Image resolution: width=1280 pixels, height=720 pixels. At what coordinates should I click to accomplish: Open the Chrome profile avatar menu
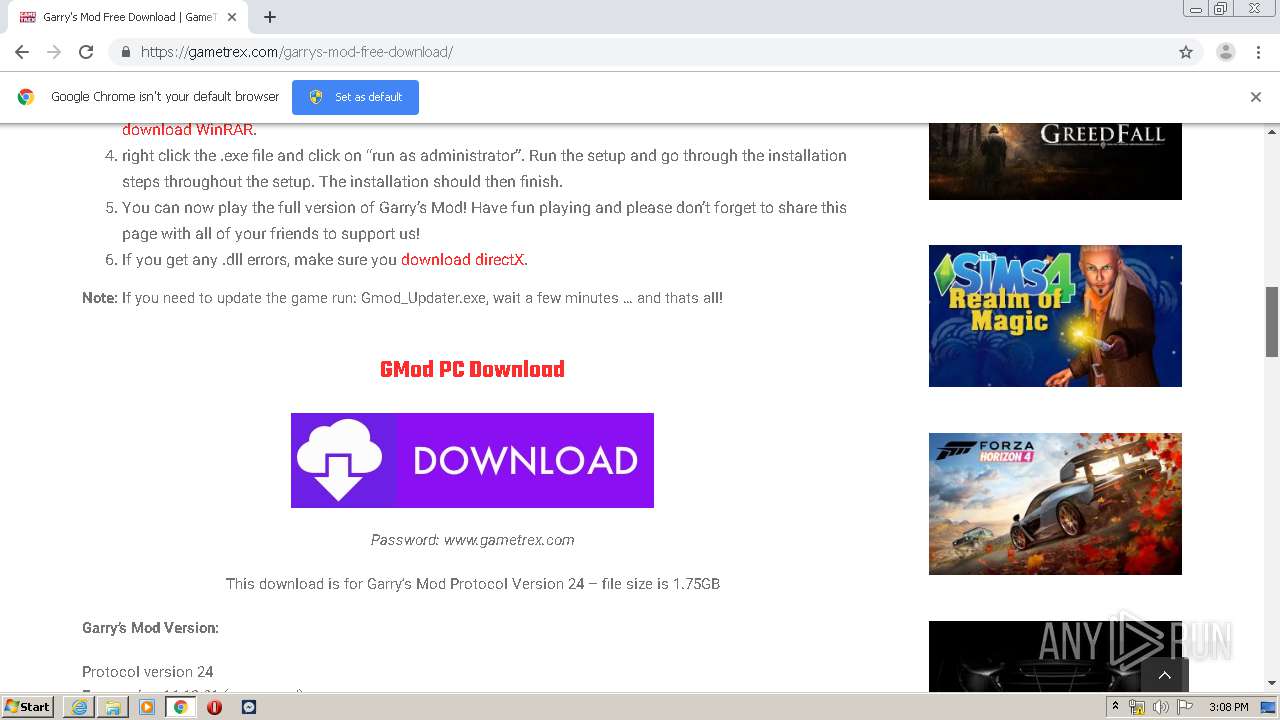1225,52
